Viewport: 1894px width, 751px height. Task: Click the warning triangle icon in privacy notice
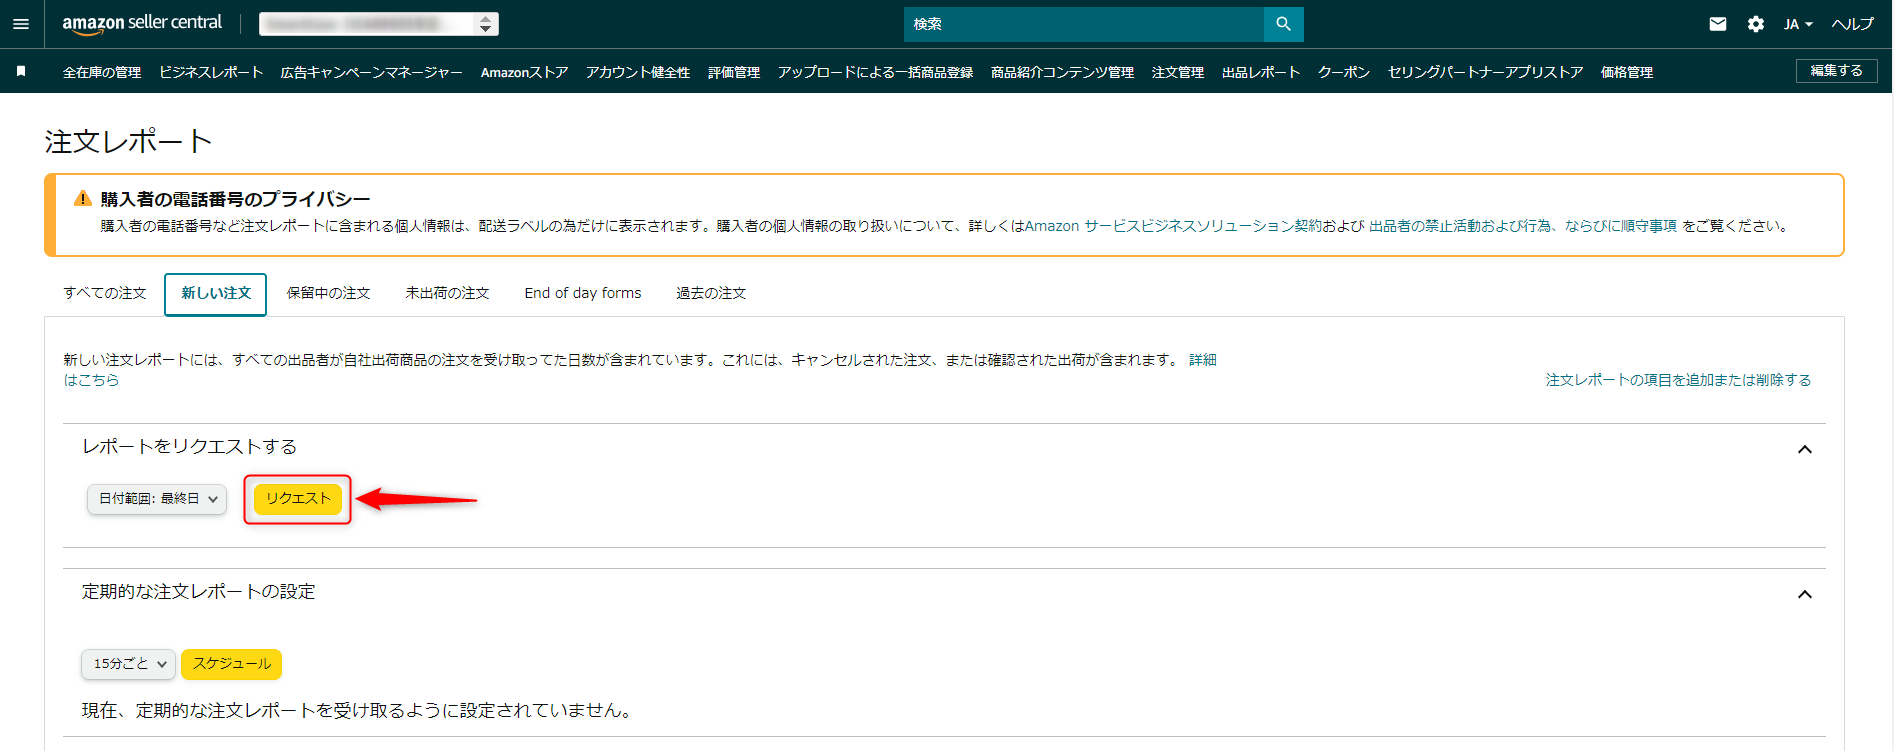coord(83,199)
